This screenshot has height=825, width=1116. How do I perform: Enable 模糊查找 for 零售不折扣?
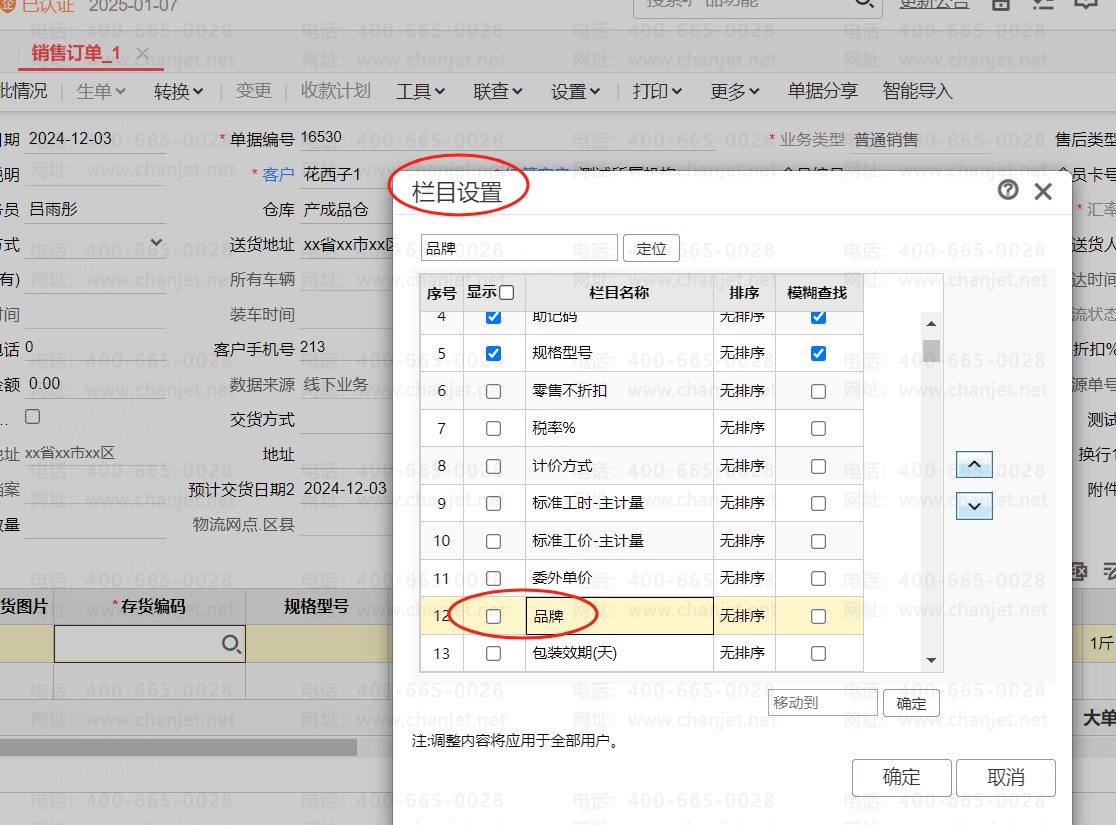[x=818, y=392]
